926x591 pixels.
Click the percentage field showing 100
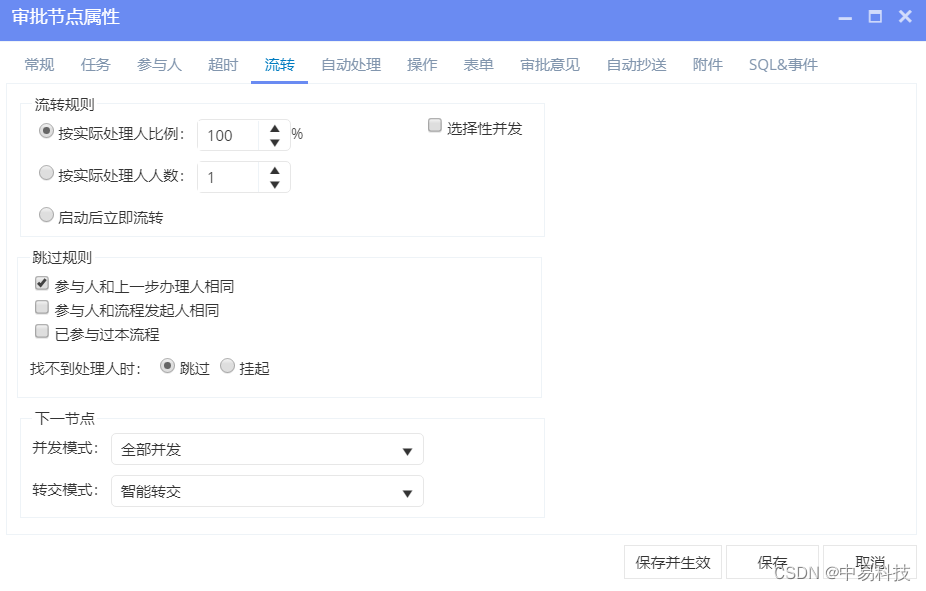(228, 135)
